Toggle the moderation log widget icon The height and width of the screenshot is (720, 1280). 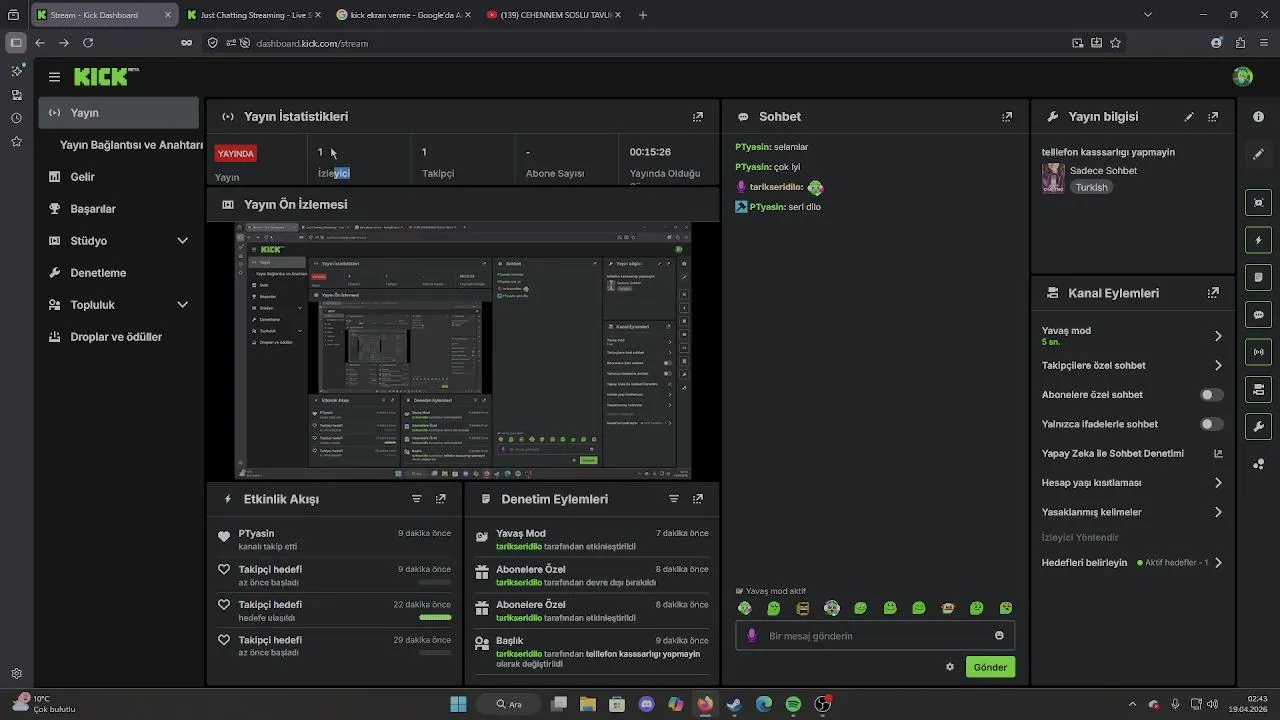point(1258,277)
